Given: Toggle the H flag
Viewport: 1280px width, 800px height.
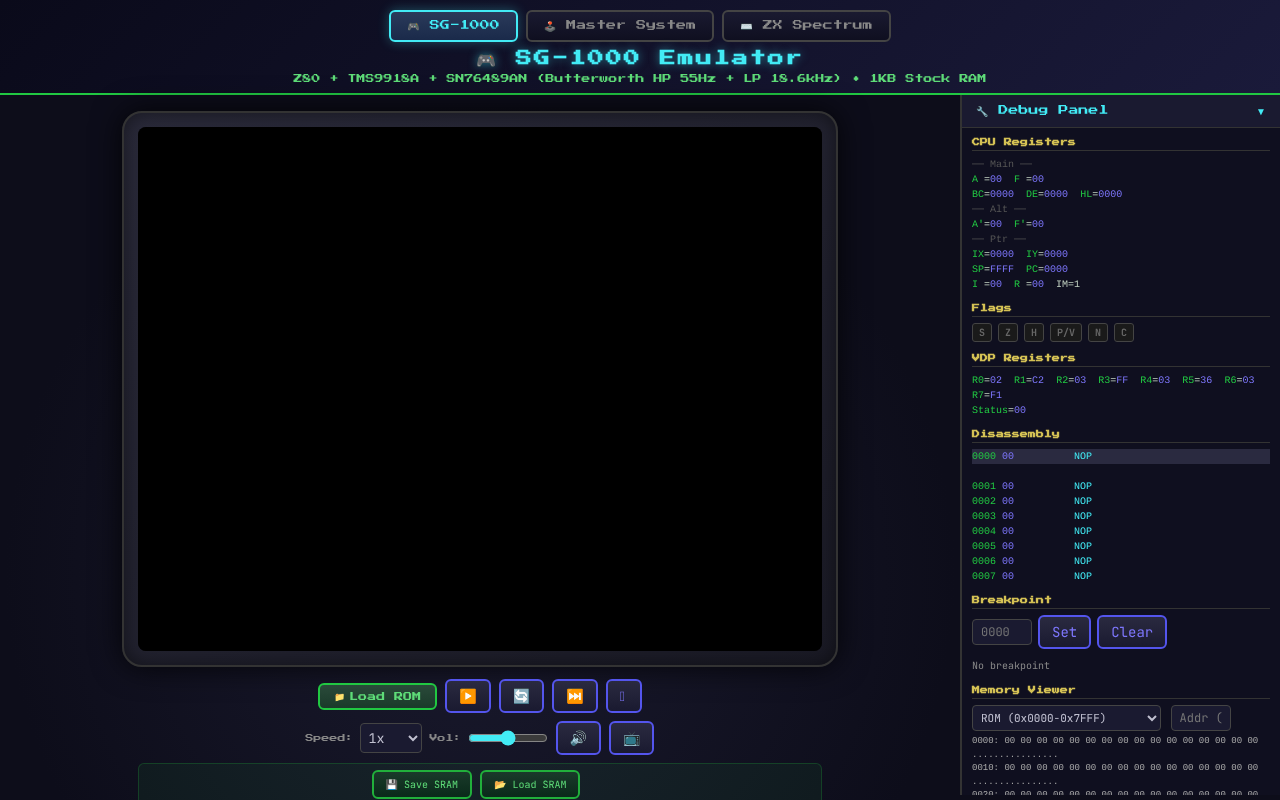Looking at the screenshot, I should (x=1034, y=333).
